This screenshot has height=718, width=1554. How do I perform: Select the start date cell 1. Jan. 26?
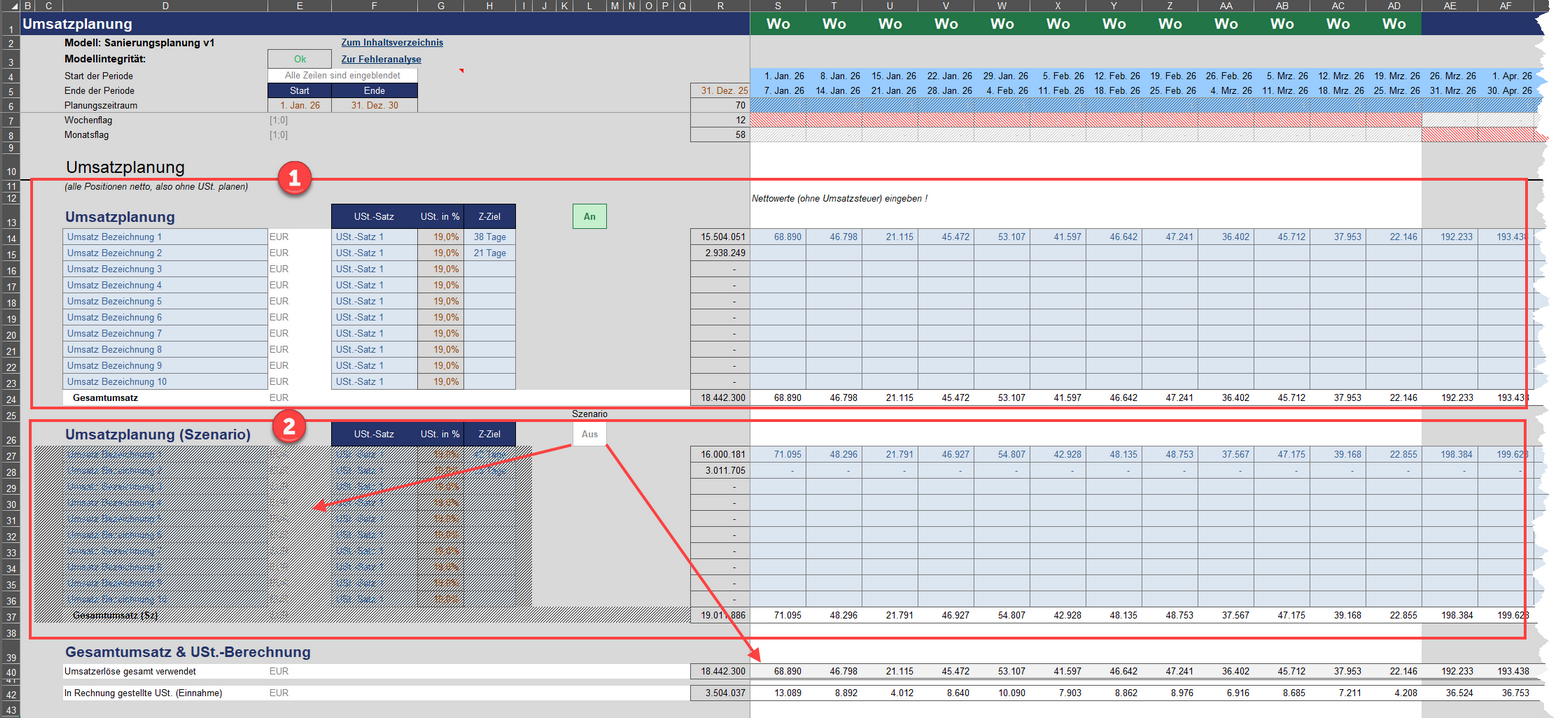tap(299, 106)
